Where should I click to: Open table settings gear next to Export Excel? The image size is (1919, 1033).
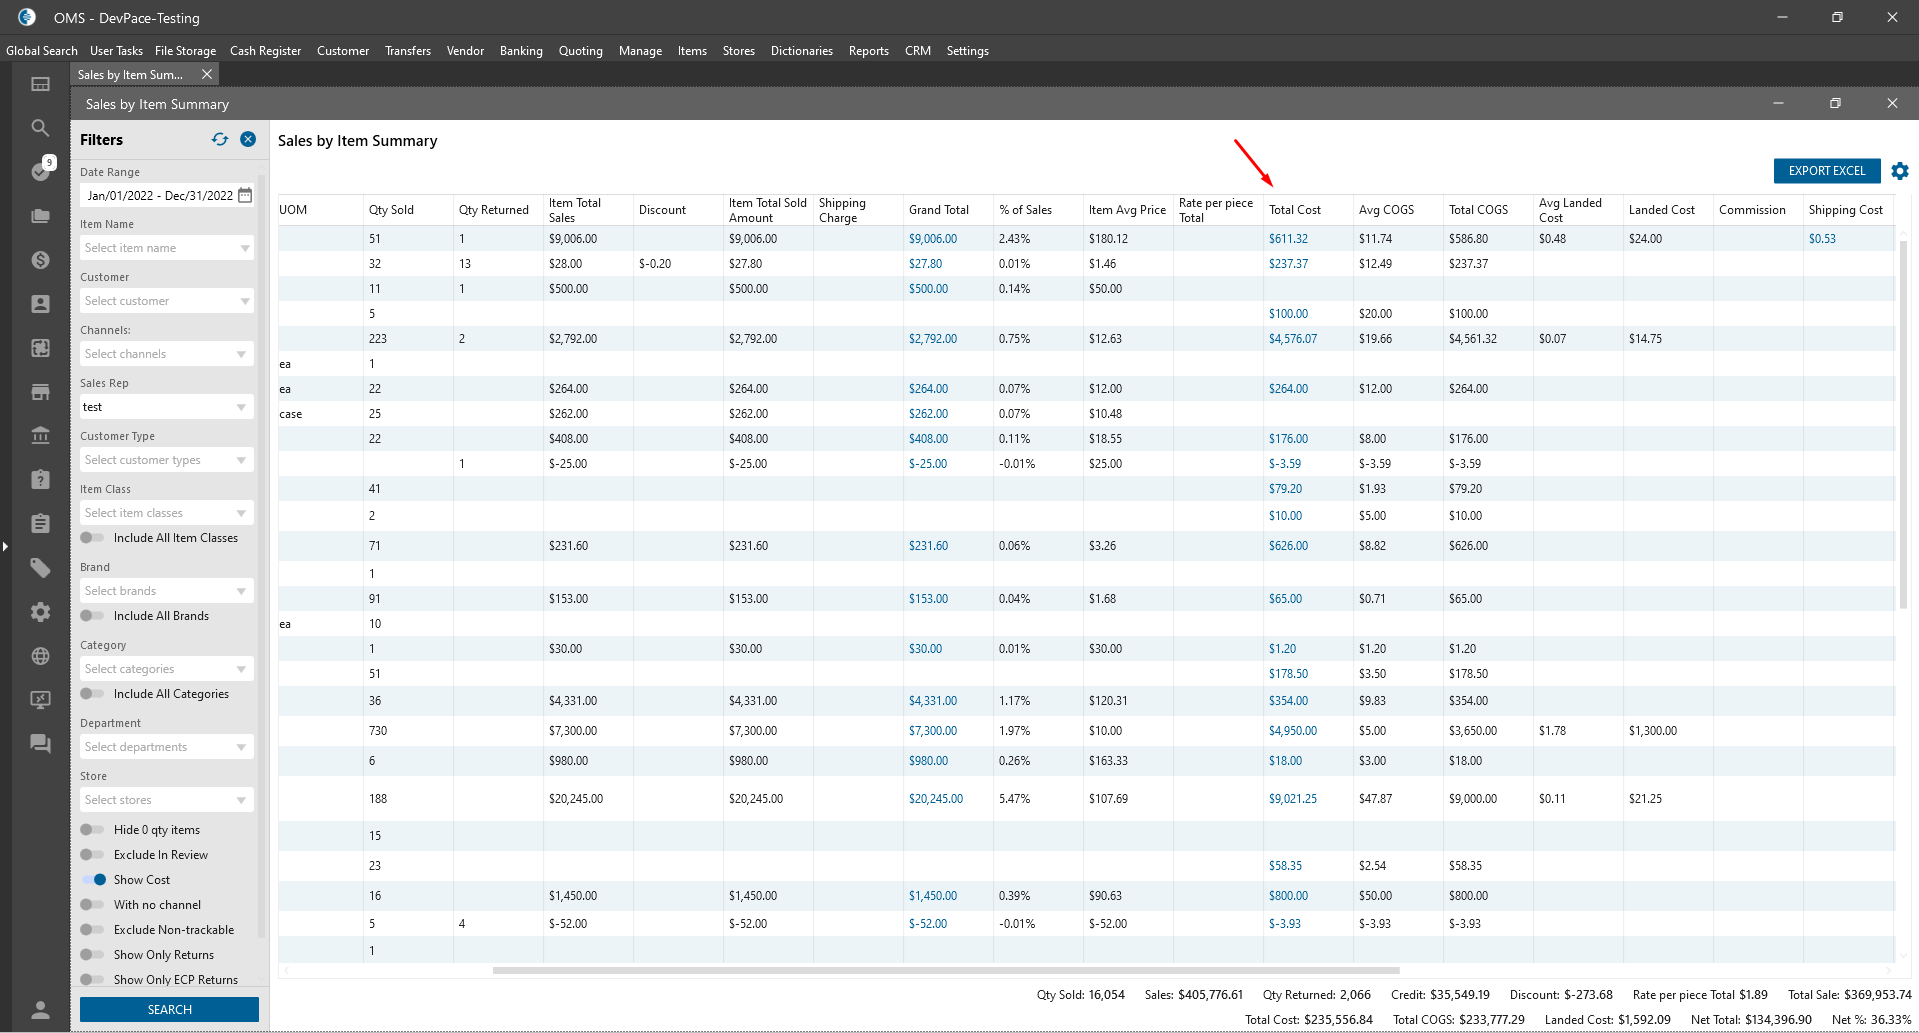(x=1899, y=171)
